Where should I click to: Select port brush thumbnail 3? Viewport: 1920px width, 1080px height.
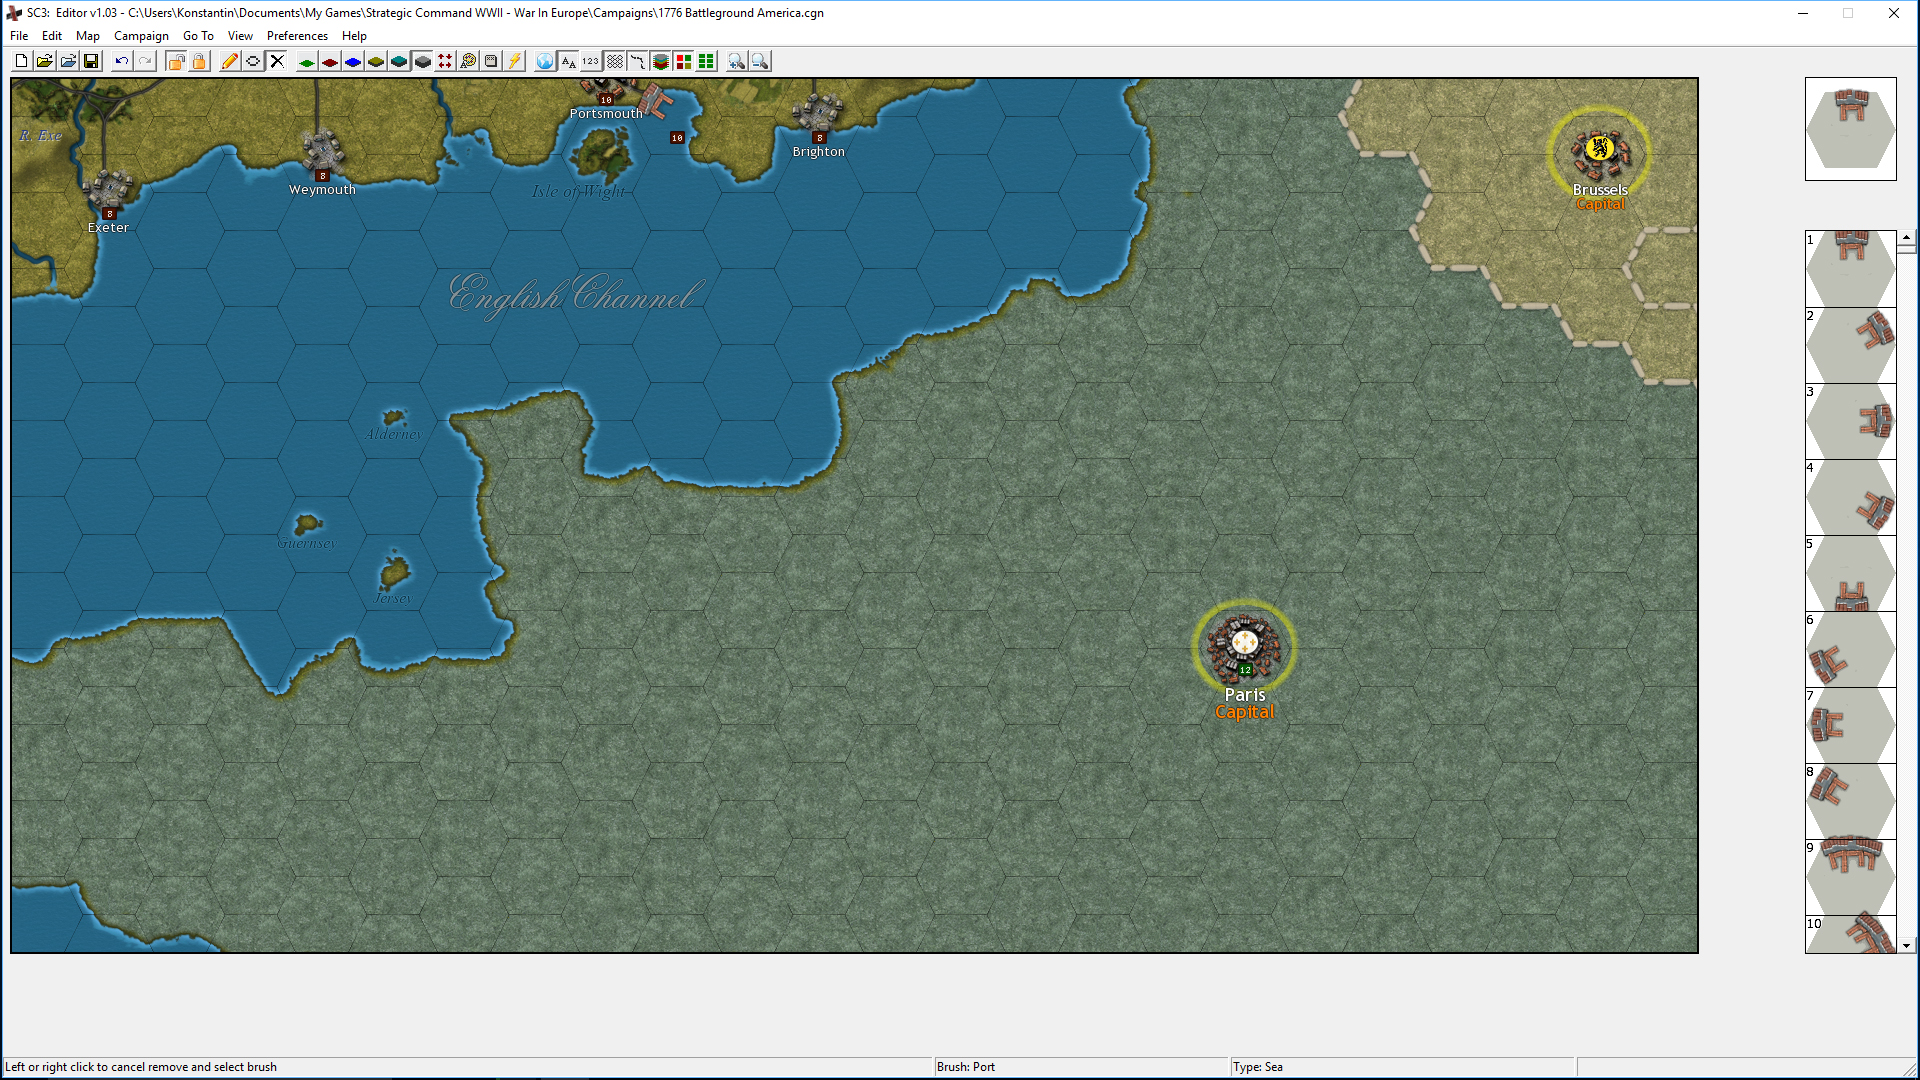1850,421
